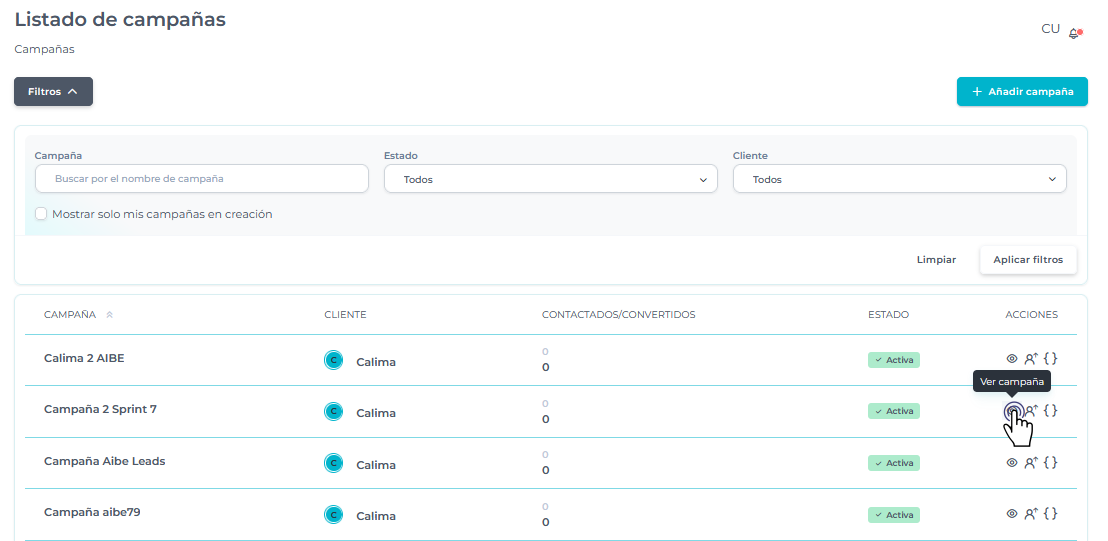View Campaña aibe79 using the eye icon

pos(1011,513)
